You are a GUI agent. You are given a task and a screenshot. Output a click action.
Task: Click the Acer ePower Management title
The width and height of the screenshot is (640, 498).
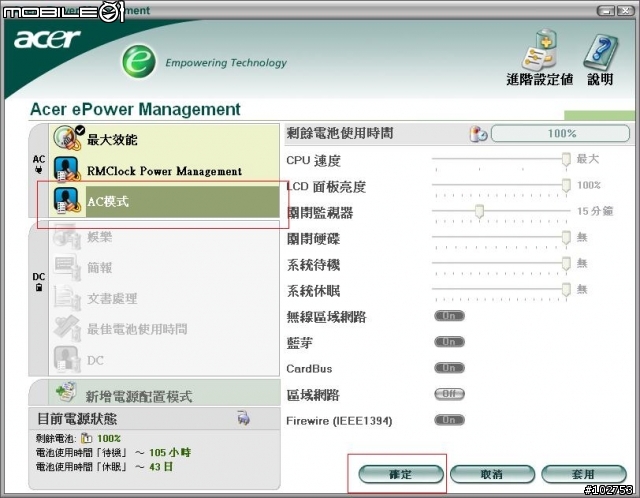pos(135,109)
